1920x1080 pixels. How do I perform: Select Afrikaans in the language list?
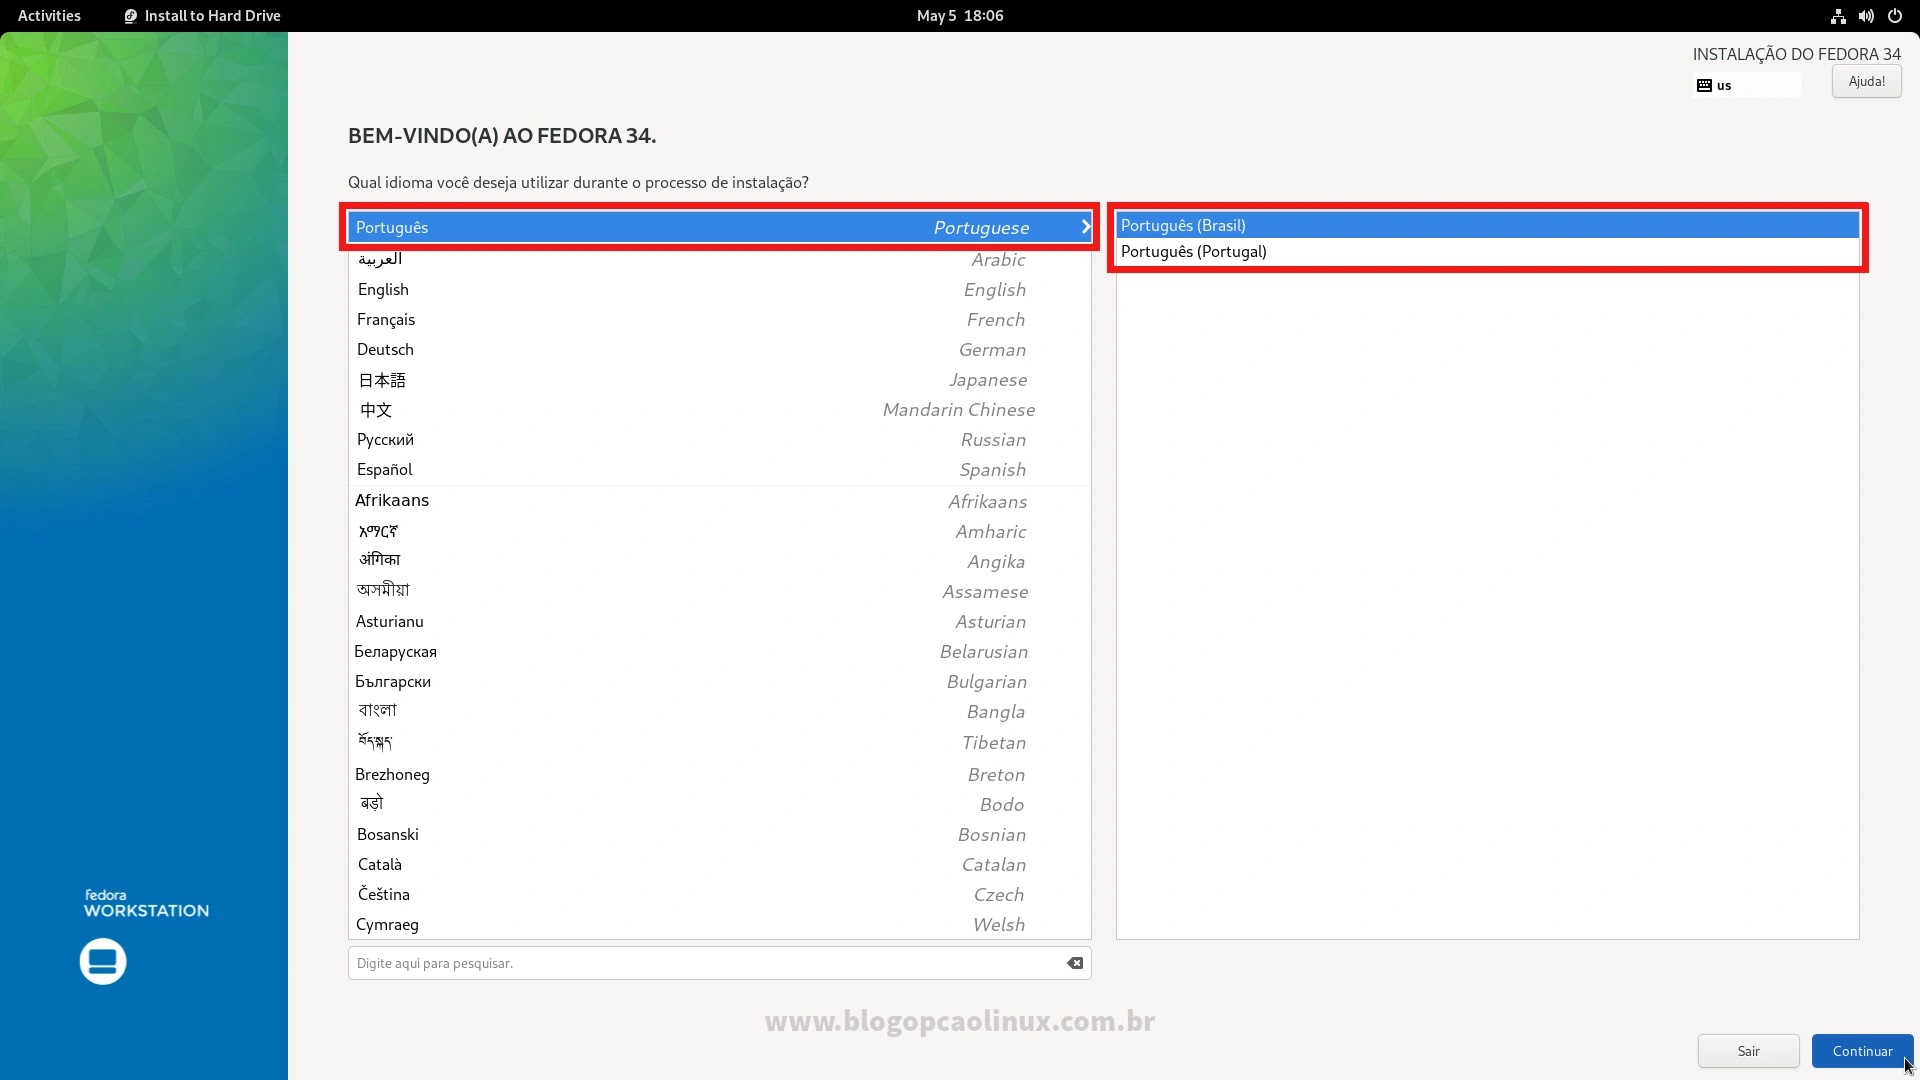coord(719,501)
